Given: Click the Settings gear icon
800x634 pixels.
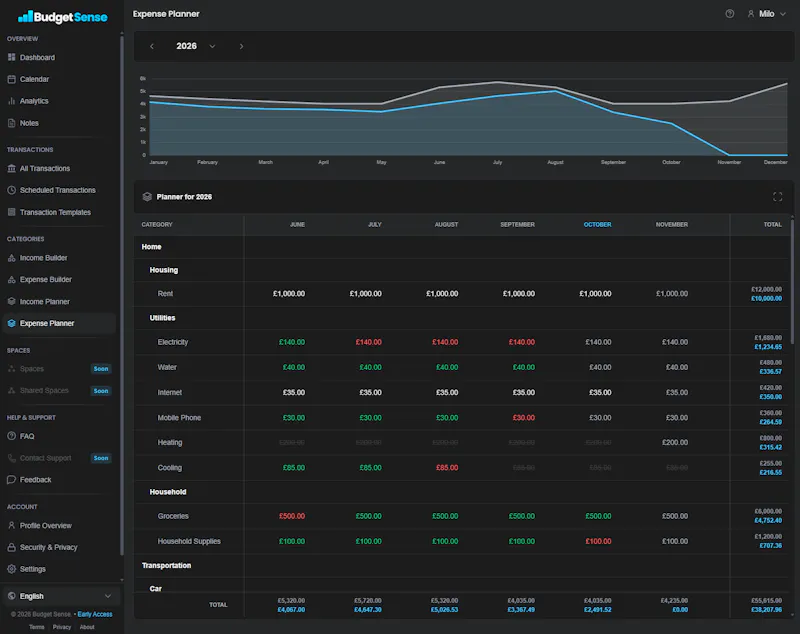Looking at the screenshot, I should pyautogui.click(x=11, y=569).
